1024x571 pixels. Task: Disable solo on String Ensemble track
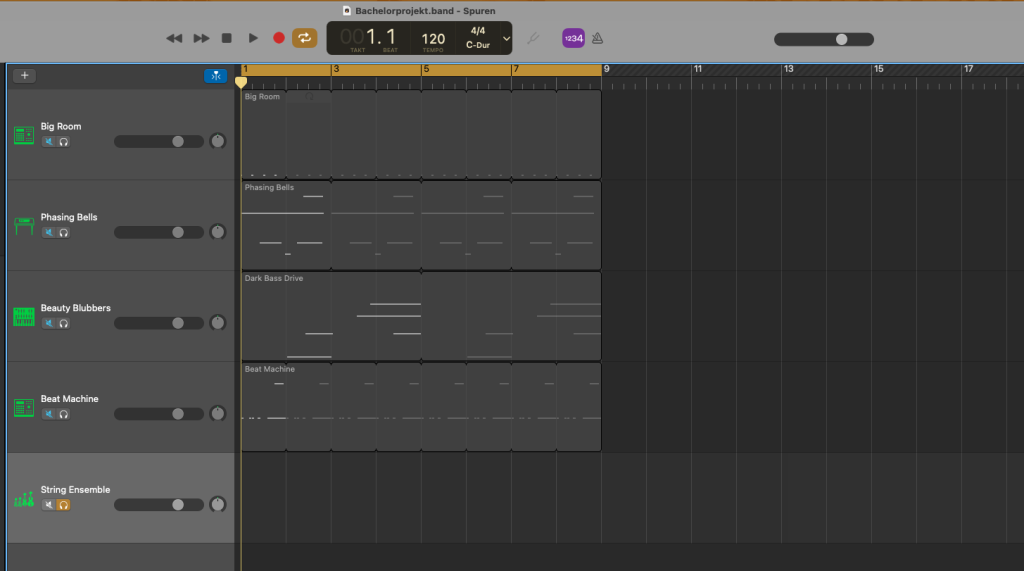pos(63,505)
